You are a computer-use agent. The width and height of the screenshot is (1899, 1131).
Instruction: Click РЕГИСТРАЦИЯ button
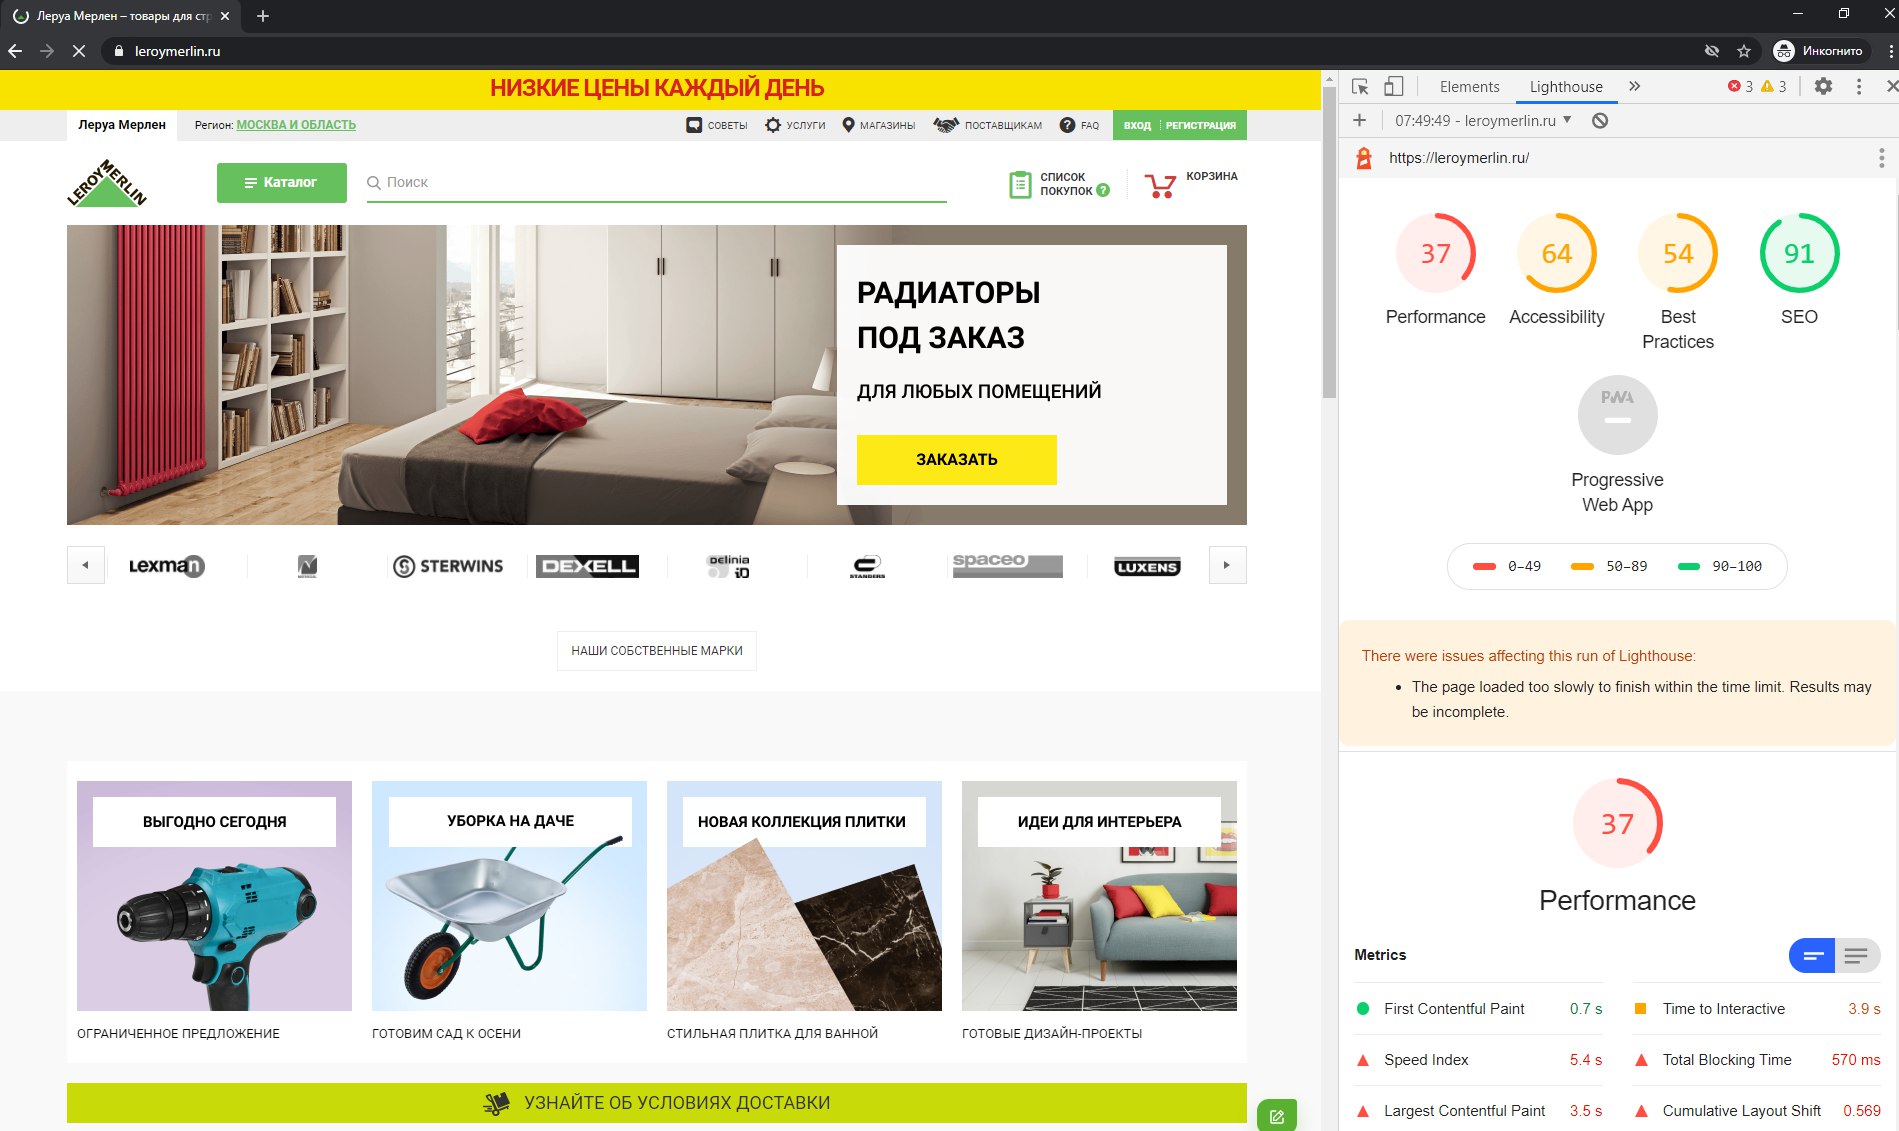click(1201, 126)
